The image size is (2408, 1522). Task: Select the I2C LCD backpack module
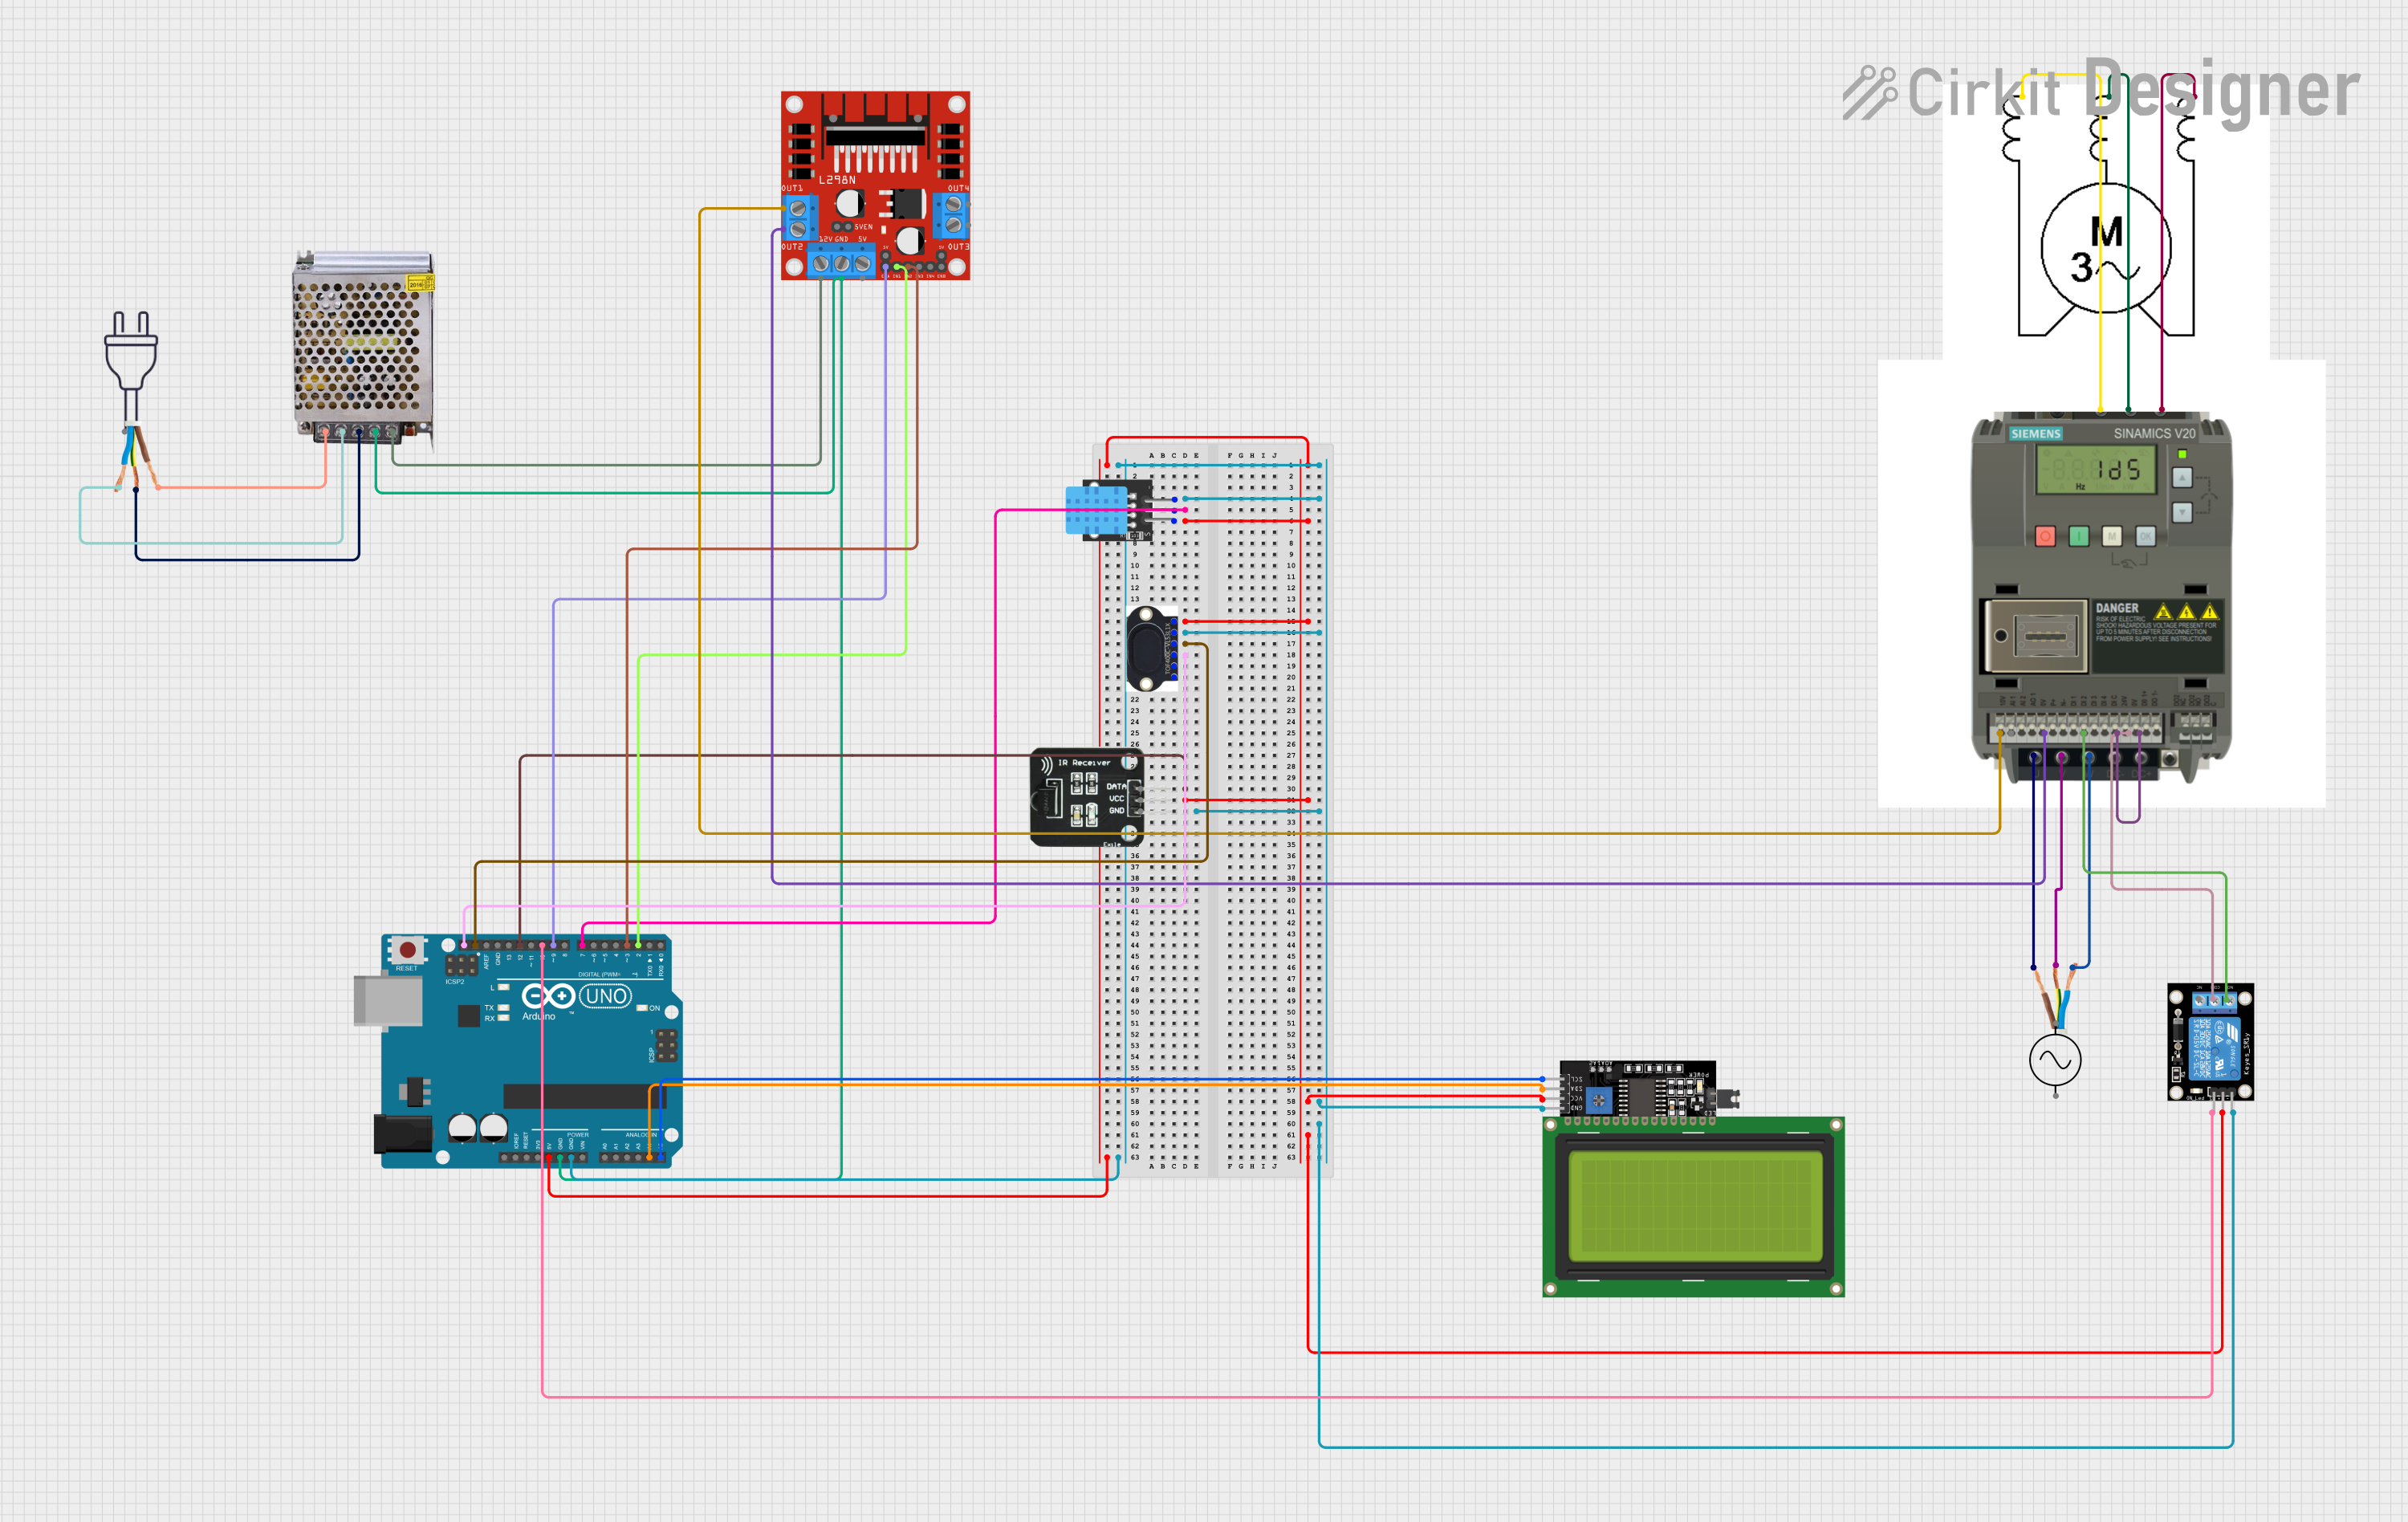coord(1639,1089)
